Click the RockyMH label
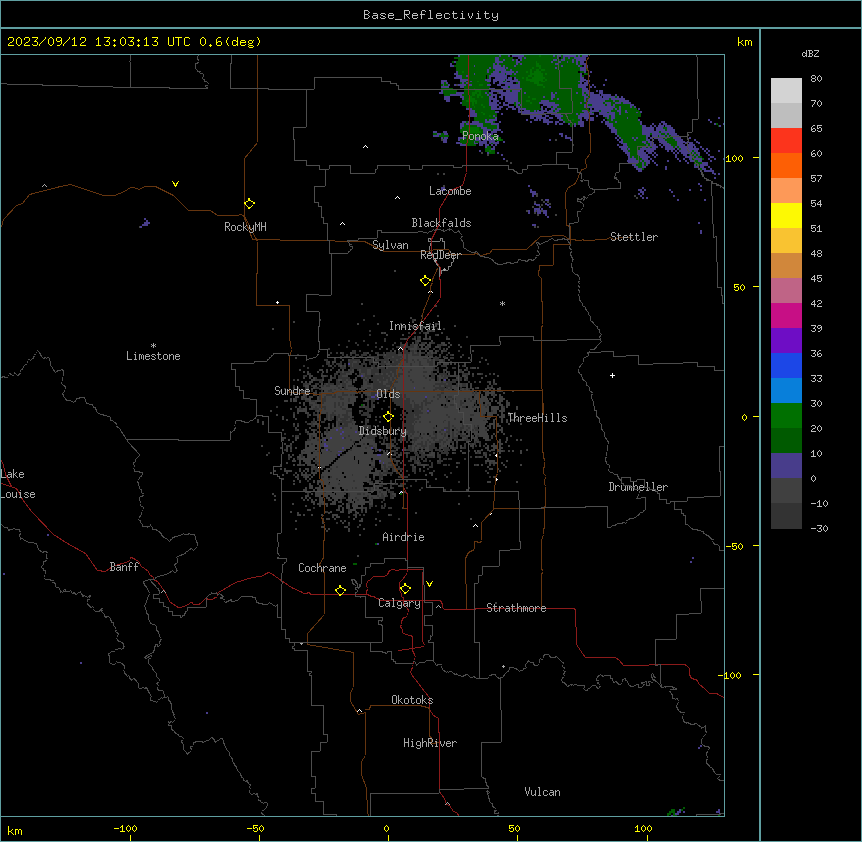The width and height of the screenshot is (862, 842). 245,227
